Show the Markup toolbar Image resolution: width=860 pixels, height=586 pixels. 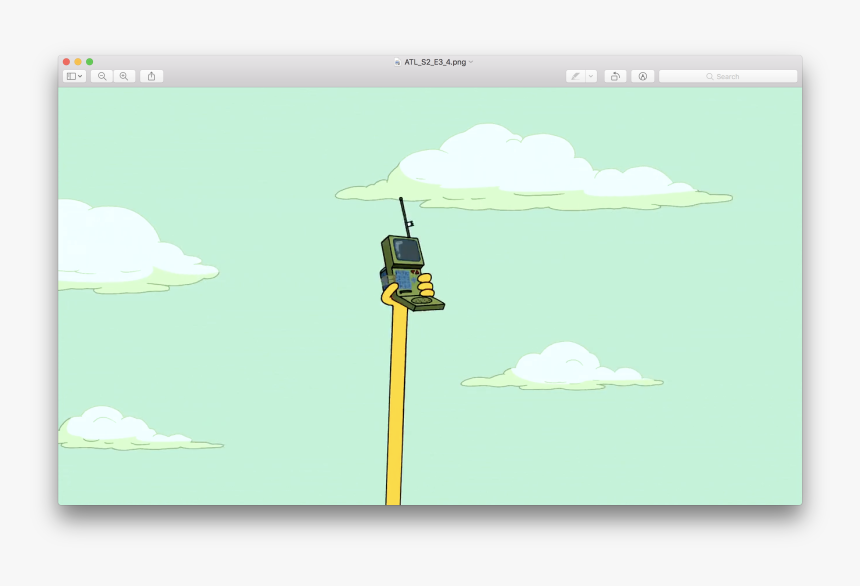tap(643, 76)
